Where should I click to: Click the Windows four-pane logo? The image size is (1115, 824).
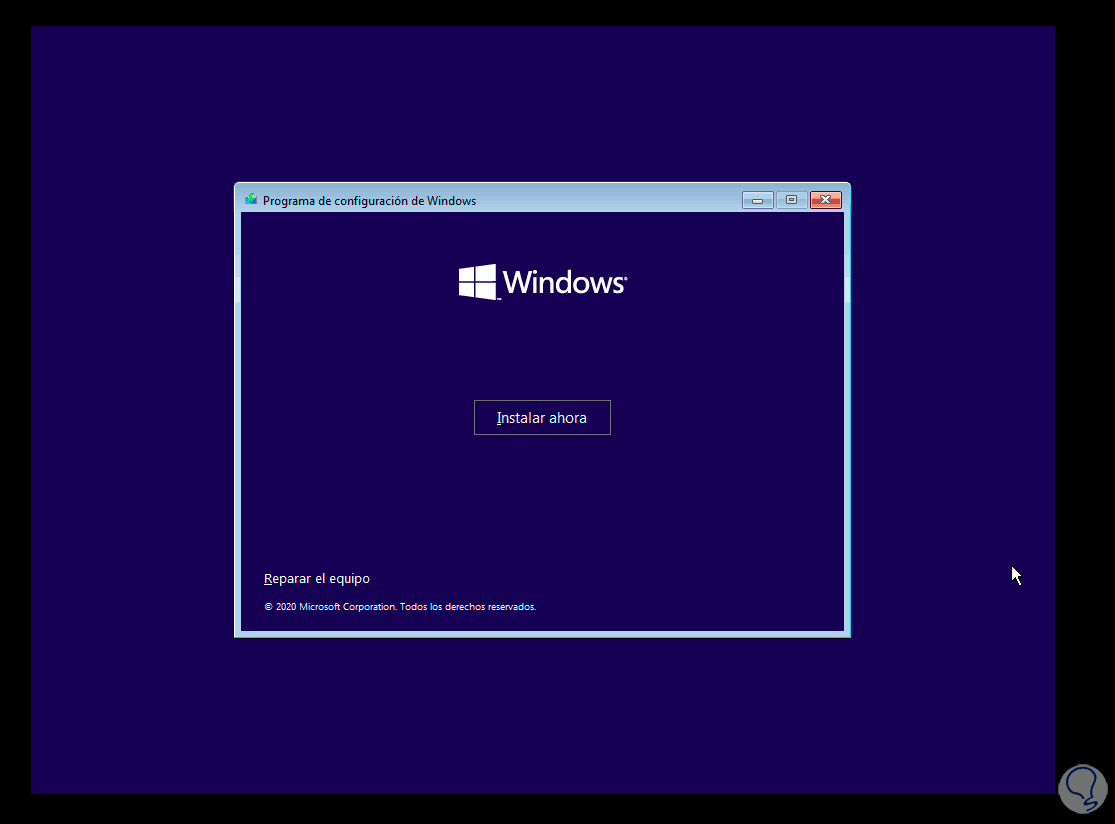(475, 281)
